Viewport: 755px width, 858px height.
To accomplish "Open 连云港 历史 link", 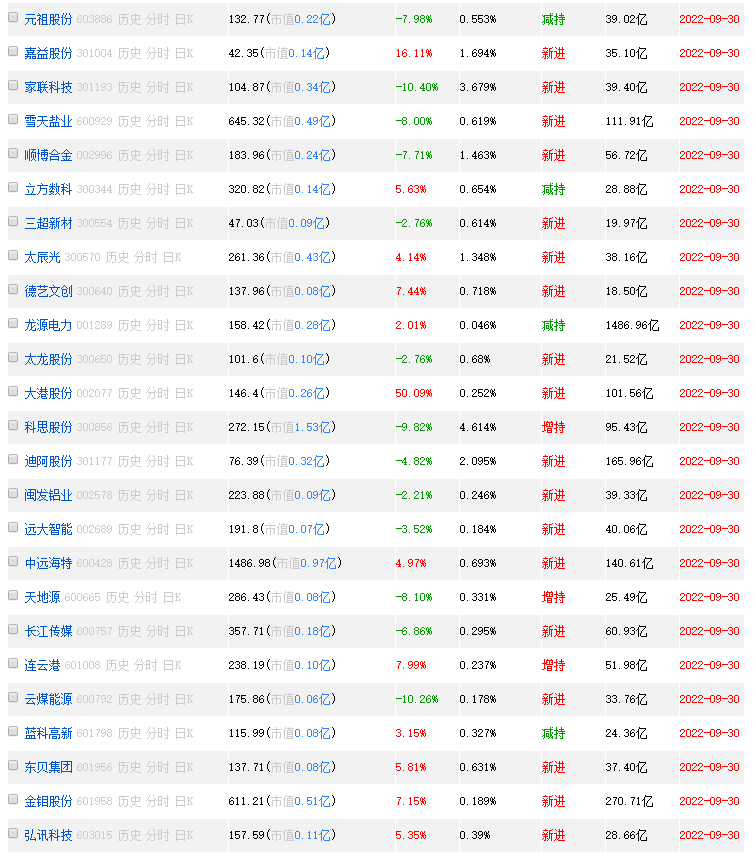I will click(117, 665).
